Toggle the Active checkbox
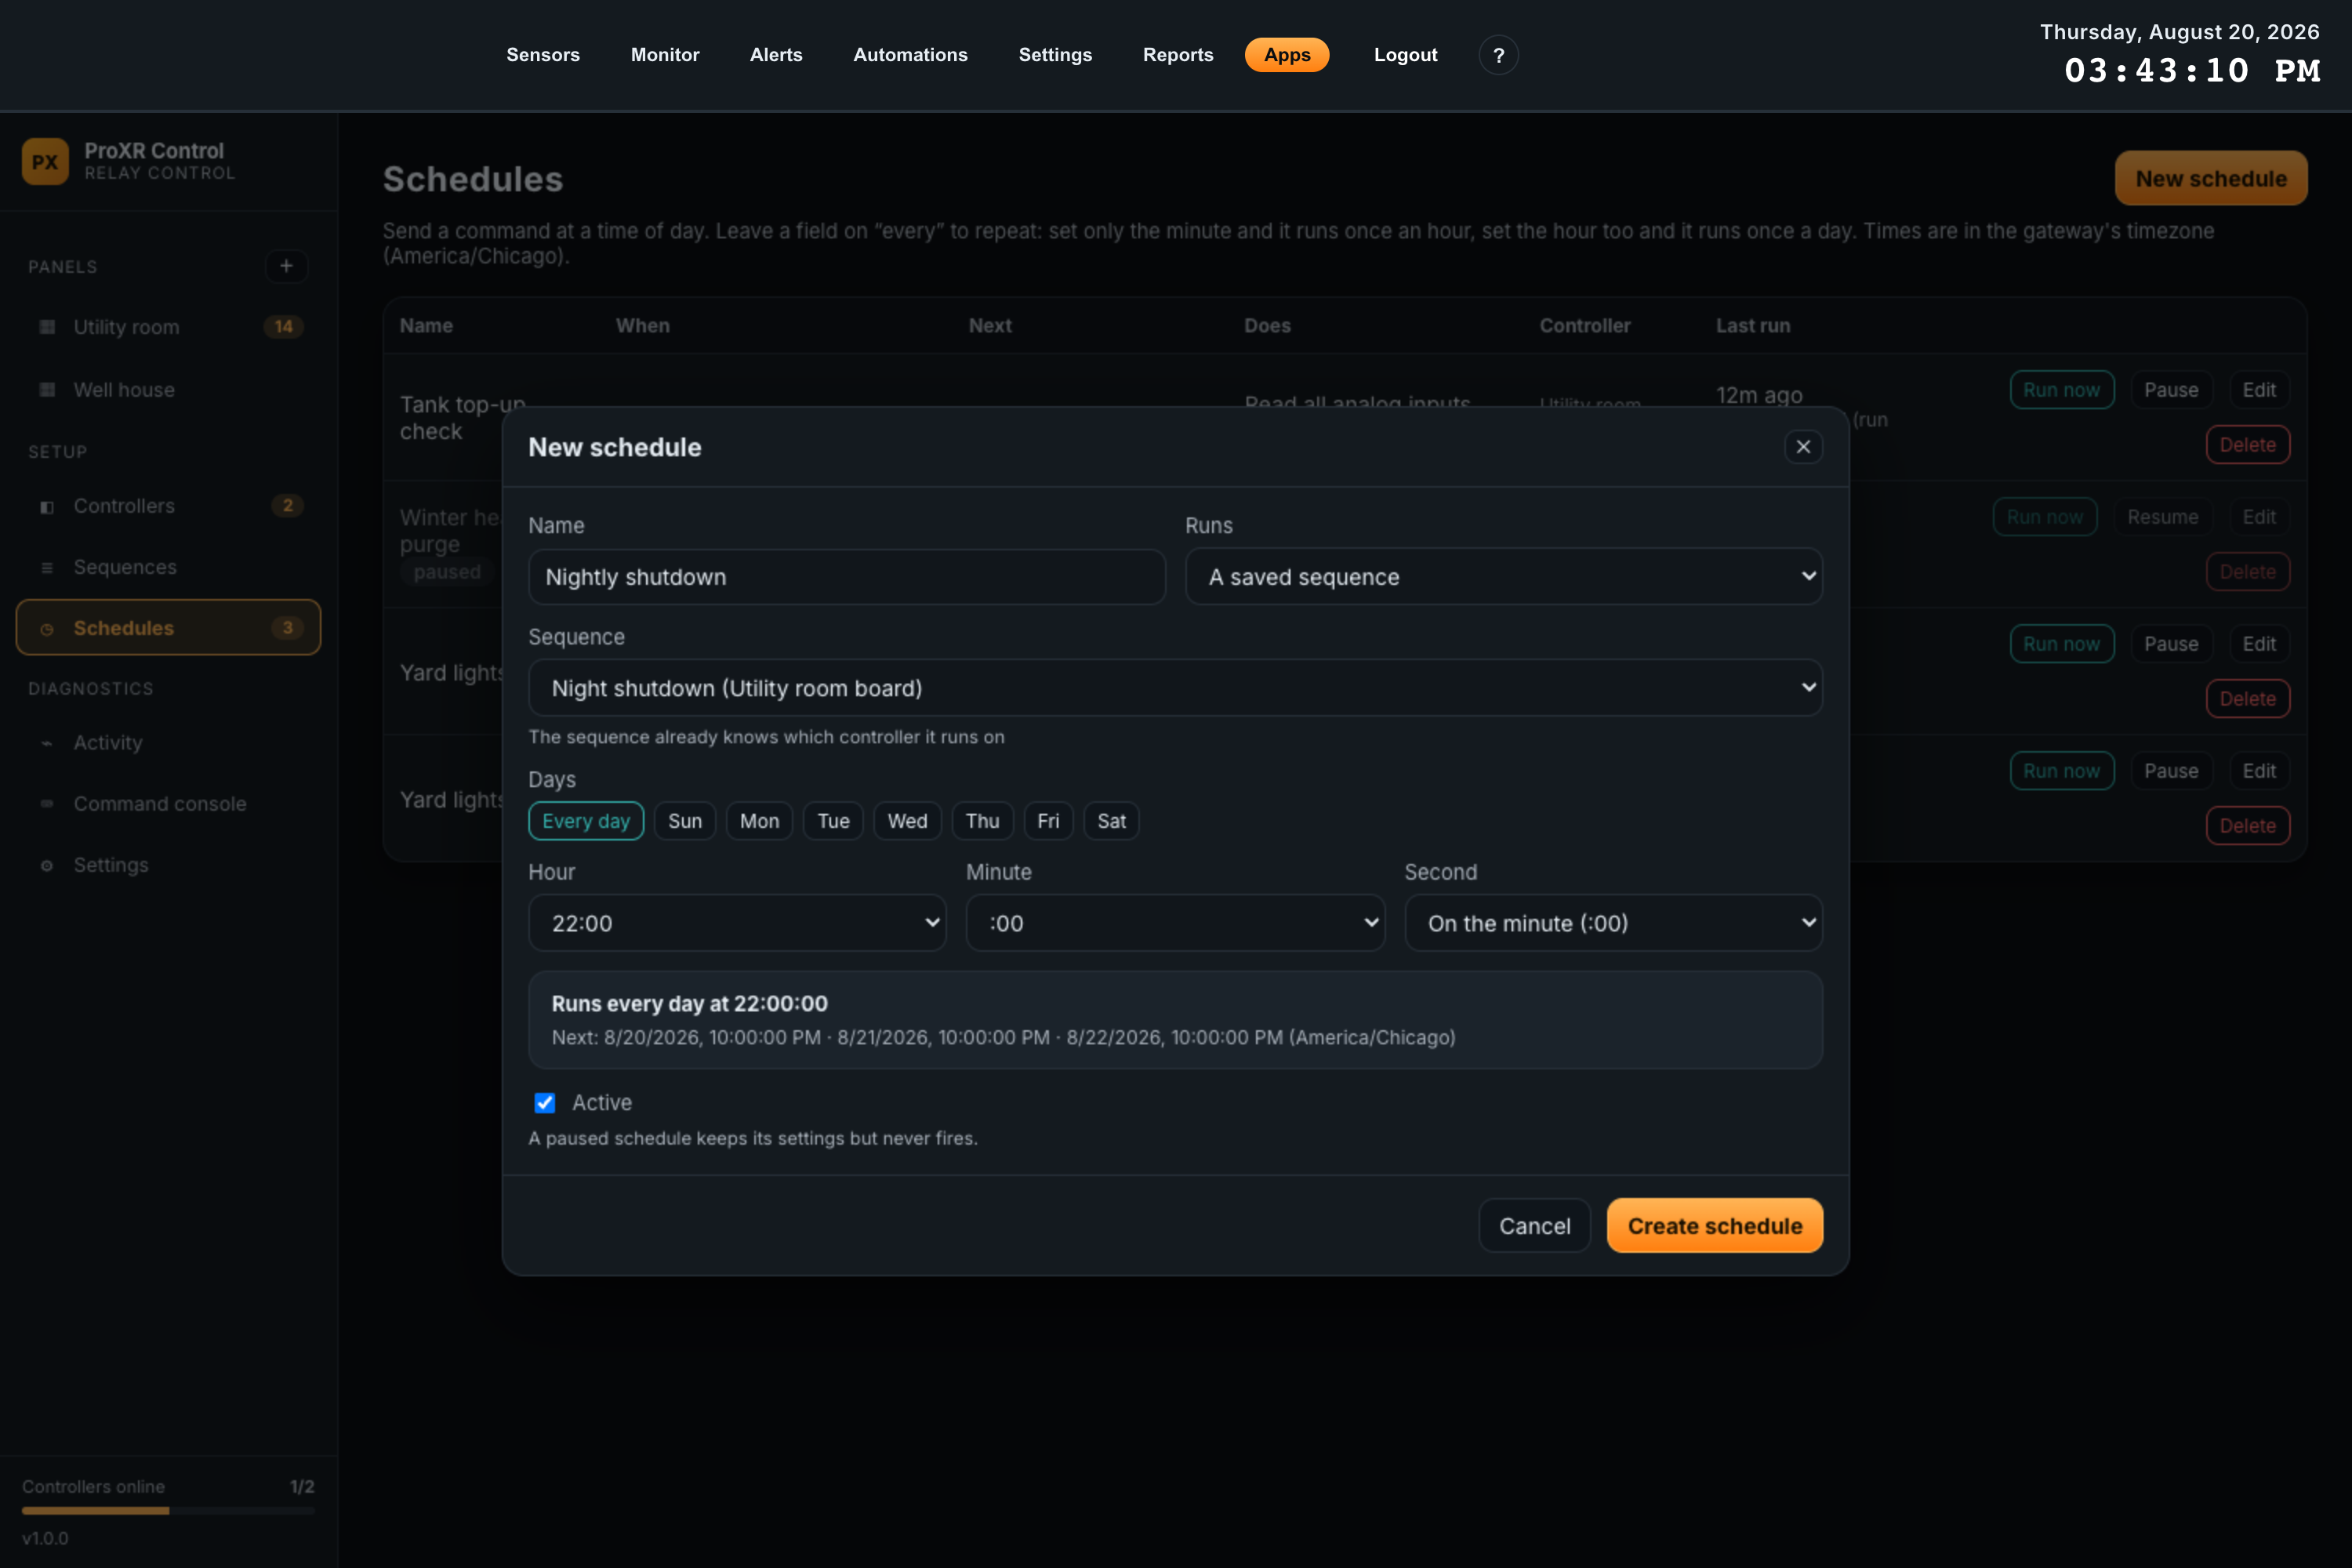 pos(545,1102)
